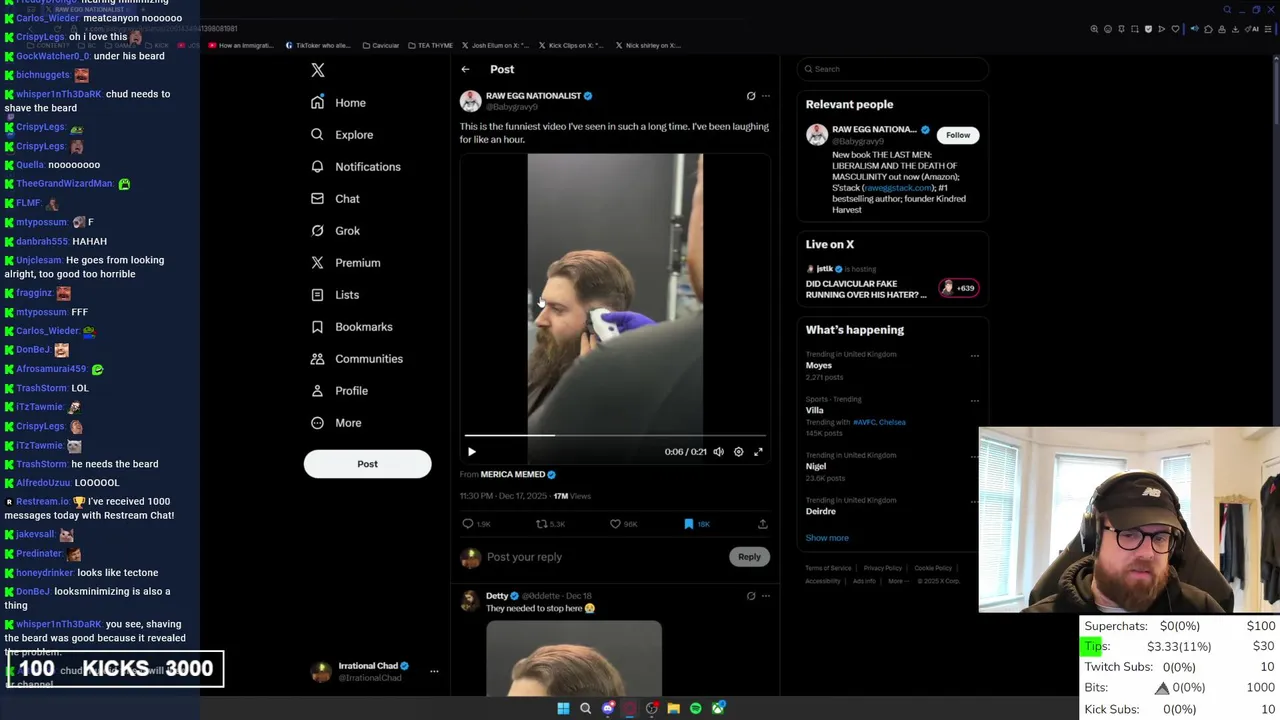Click the Windows Start button
The width and height of the screenshot is (1280, 720).
pos(563,708)
